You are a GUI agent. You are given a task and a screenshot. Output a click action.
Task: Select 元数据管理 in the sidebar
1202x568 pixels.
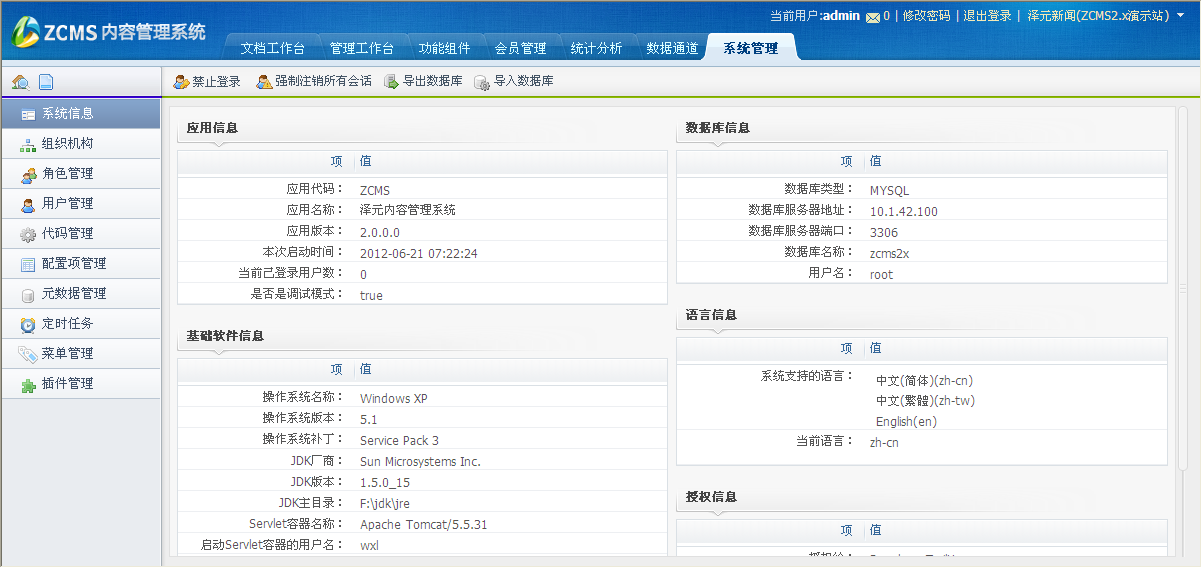pyautogui.click(x=74, y=294)
